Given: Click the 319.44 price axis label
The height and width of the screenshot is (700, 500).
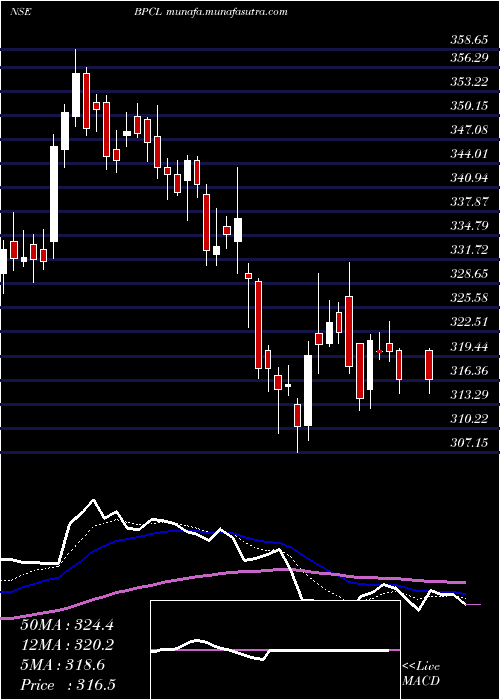Looking at the screenshot, I should [468, 347].
